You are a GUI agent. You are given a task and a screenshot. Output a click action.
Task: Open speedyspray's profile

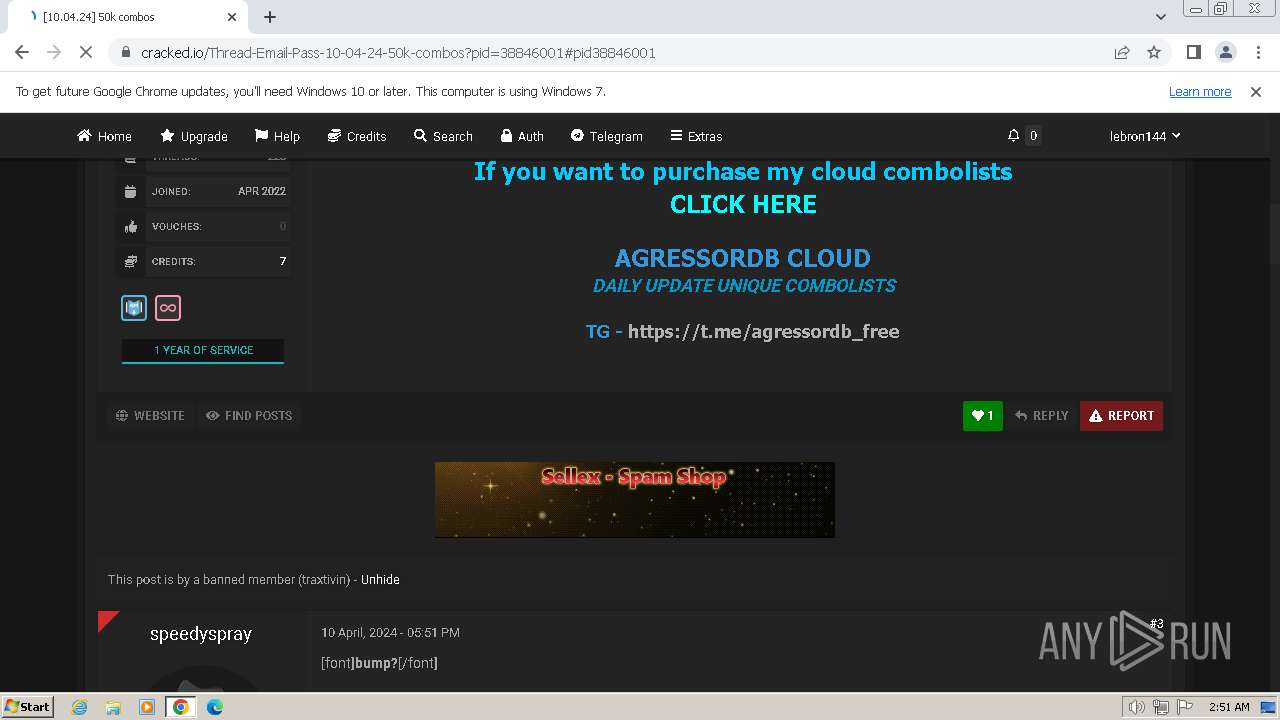pos(200,634)
